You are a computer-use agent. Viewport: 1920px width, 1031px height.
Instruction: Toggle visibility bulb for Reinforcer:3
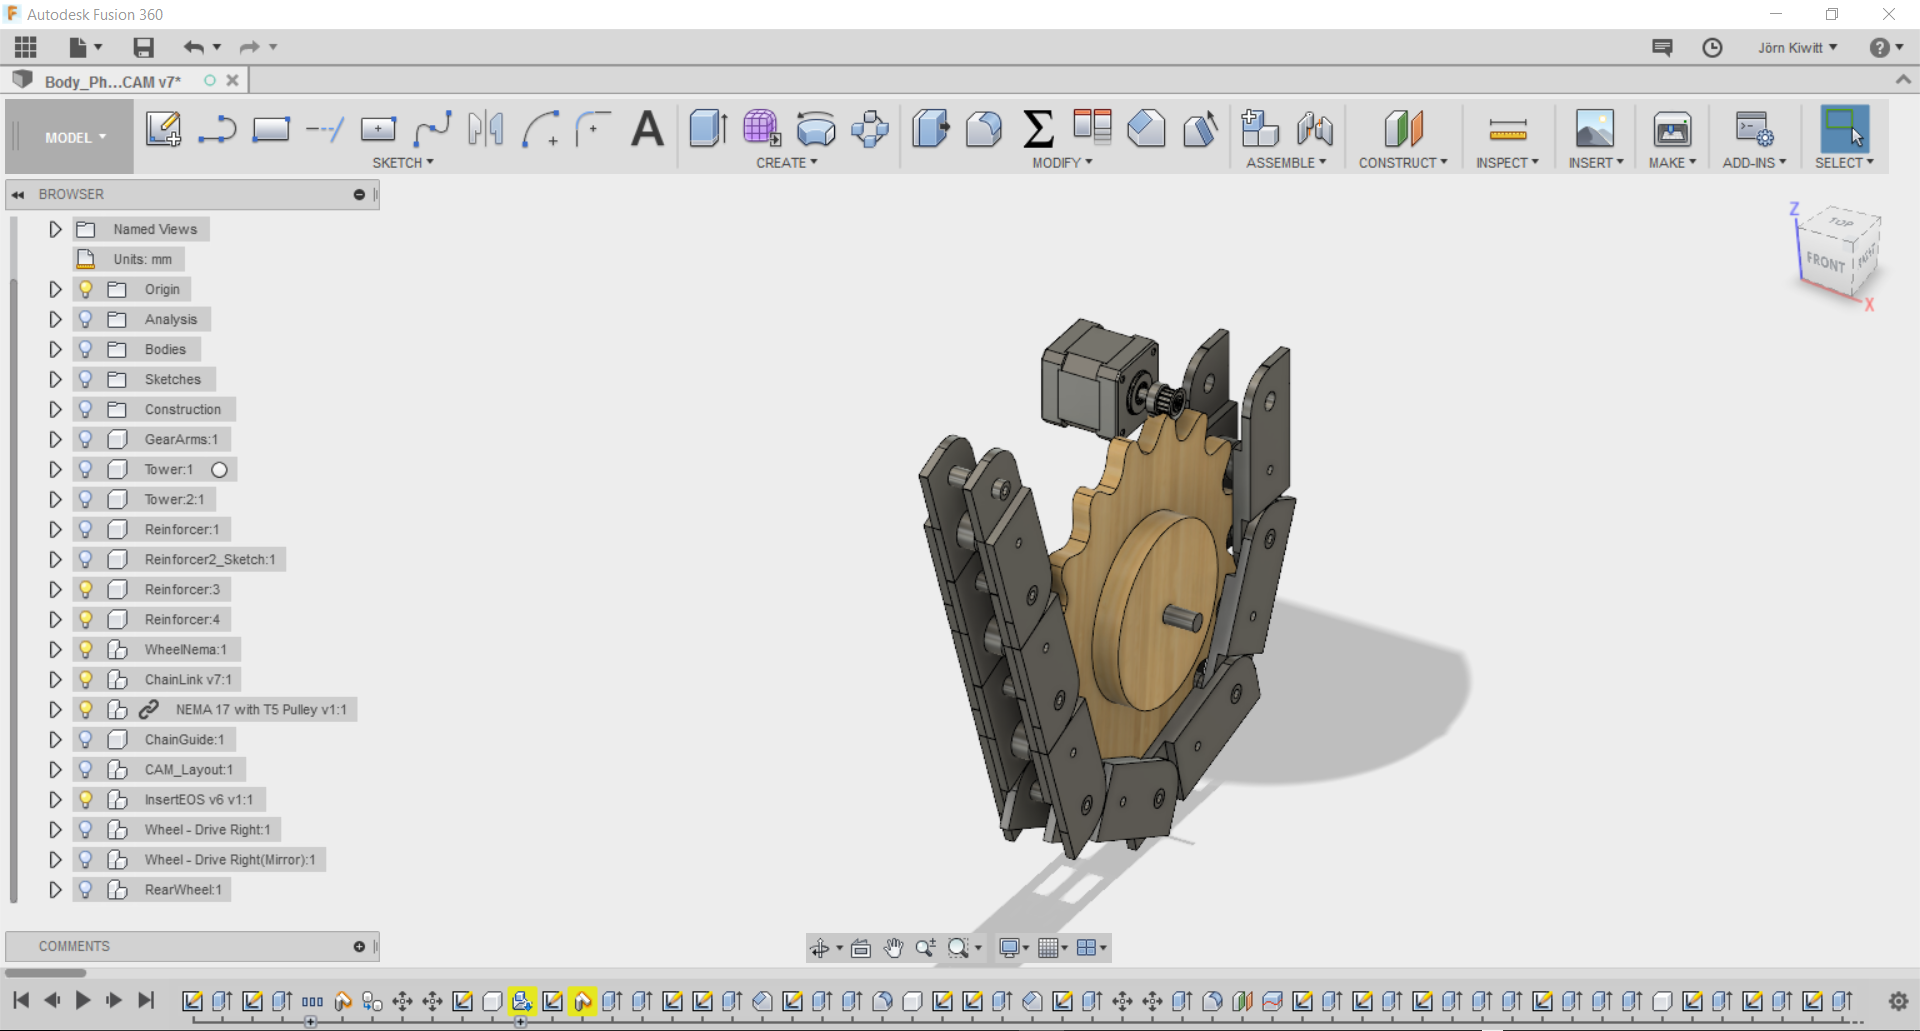click(86, 589)
